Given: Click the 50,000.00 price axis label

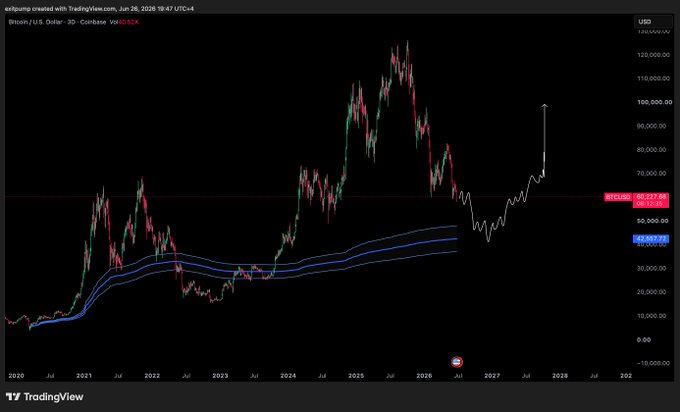Looking at the screenshot, I should (652, 221).
